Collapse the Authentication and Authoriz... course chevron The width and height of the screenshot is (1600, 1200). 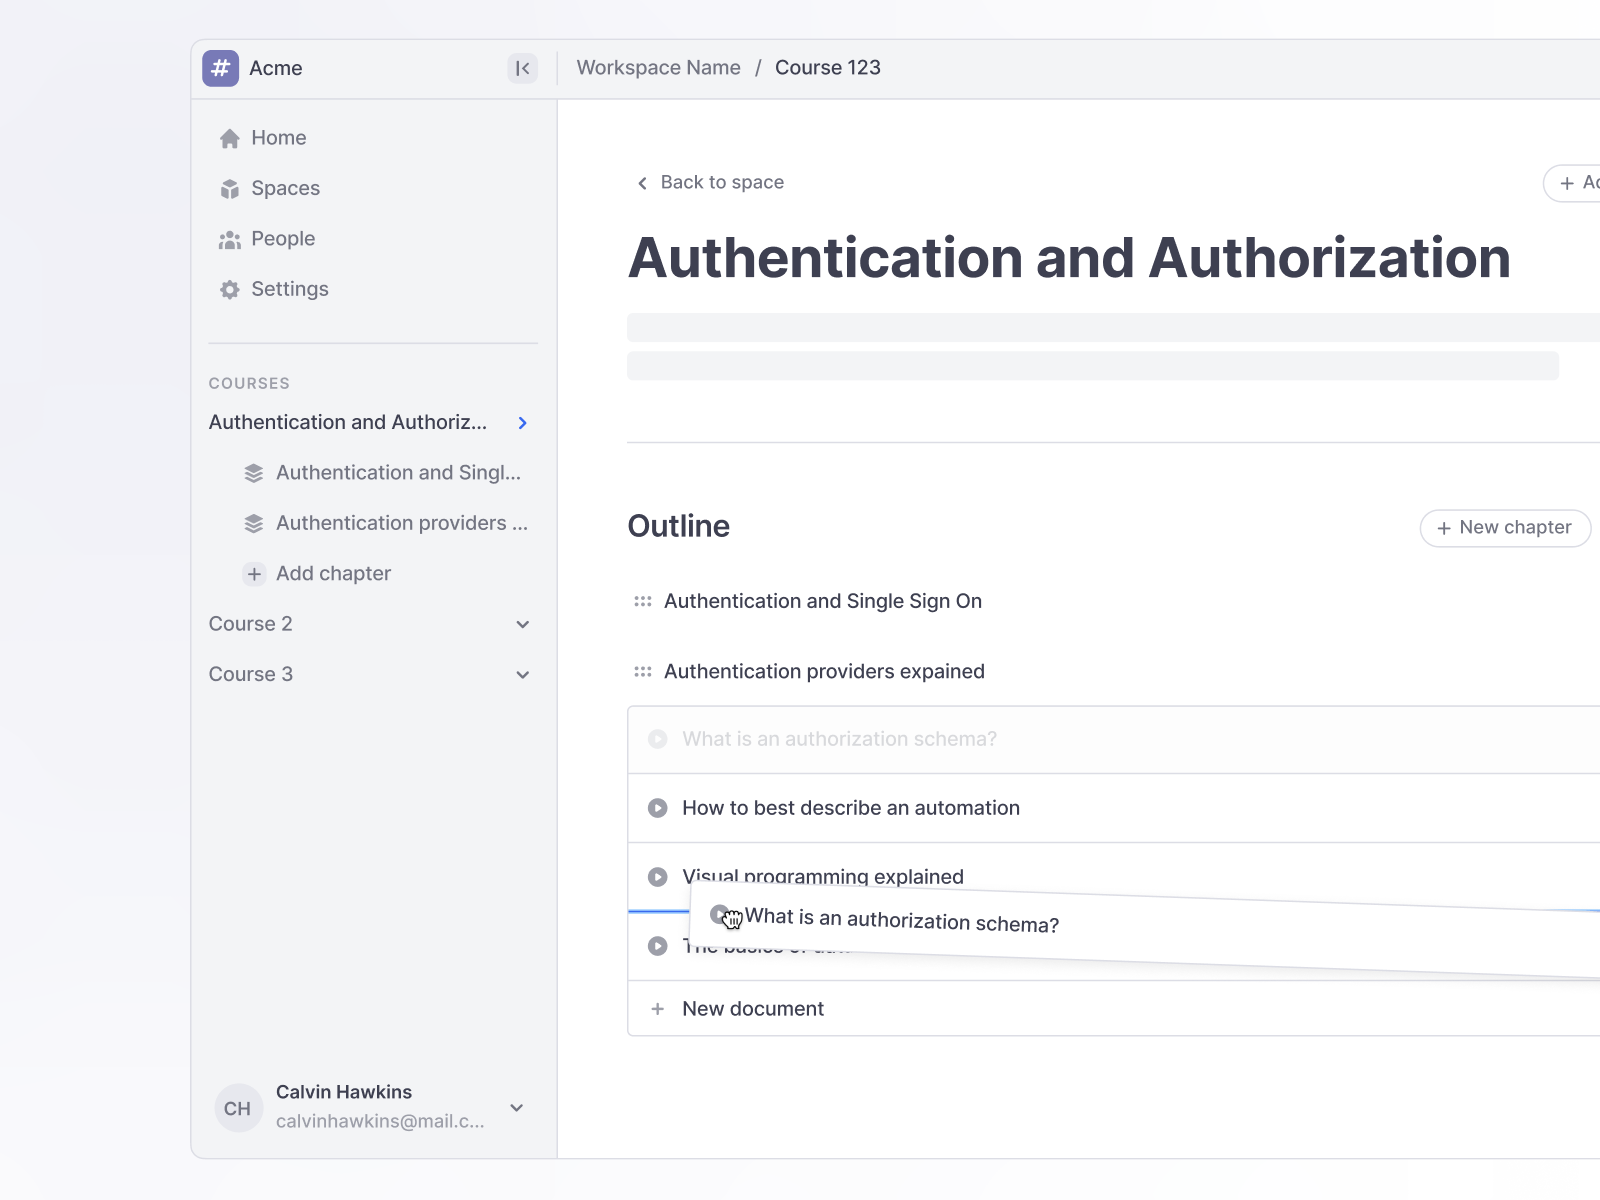522,423
